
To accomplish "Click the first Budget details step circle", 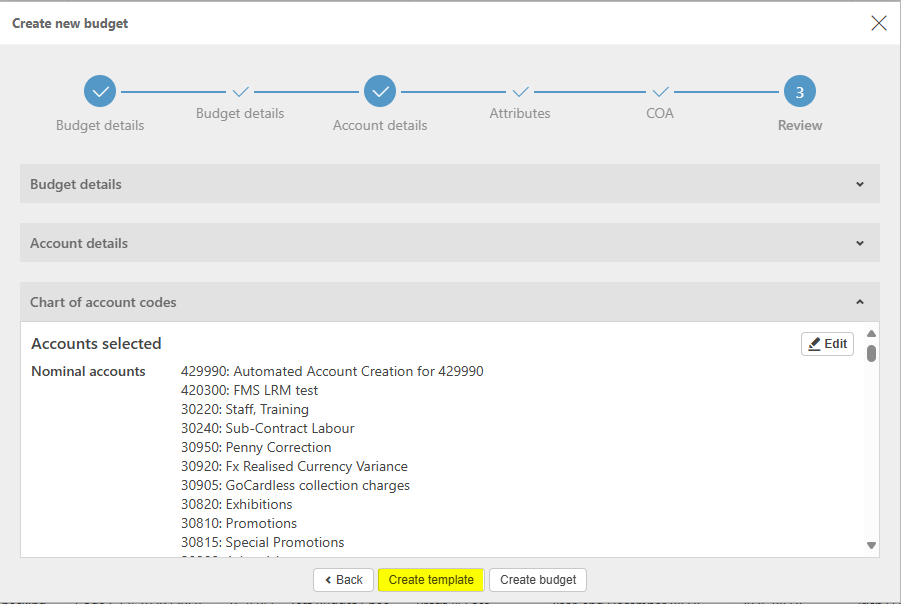I will coord(100,92).
